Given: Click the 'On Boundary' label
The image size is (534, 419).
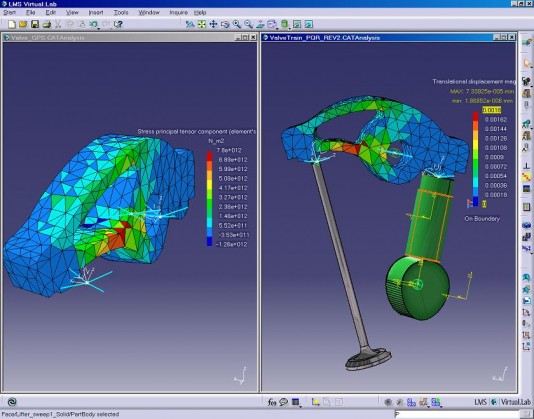Looking at the screenshot, I should [482, 219].
